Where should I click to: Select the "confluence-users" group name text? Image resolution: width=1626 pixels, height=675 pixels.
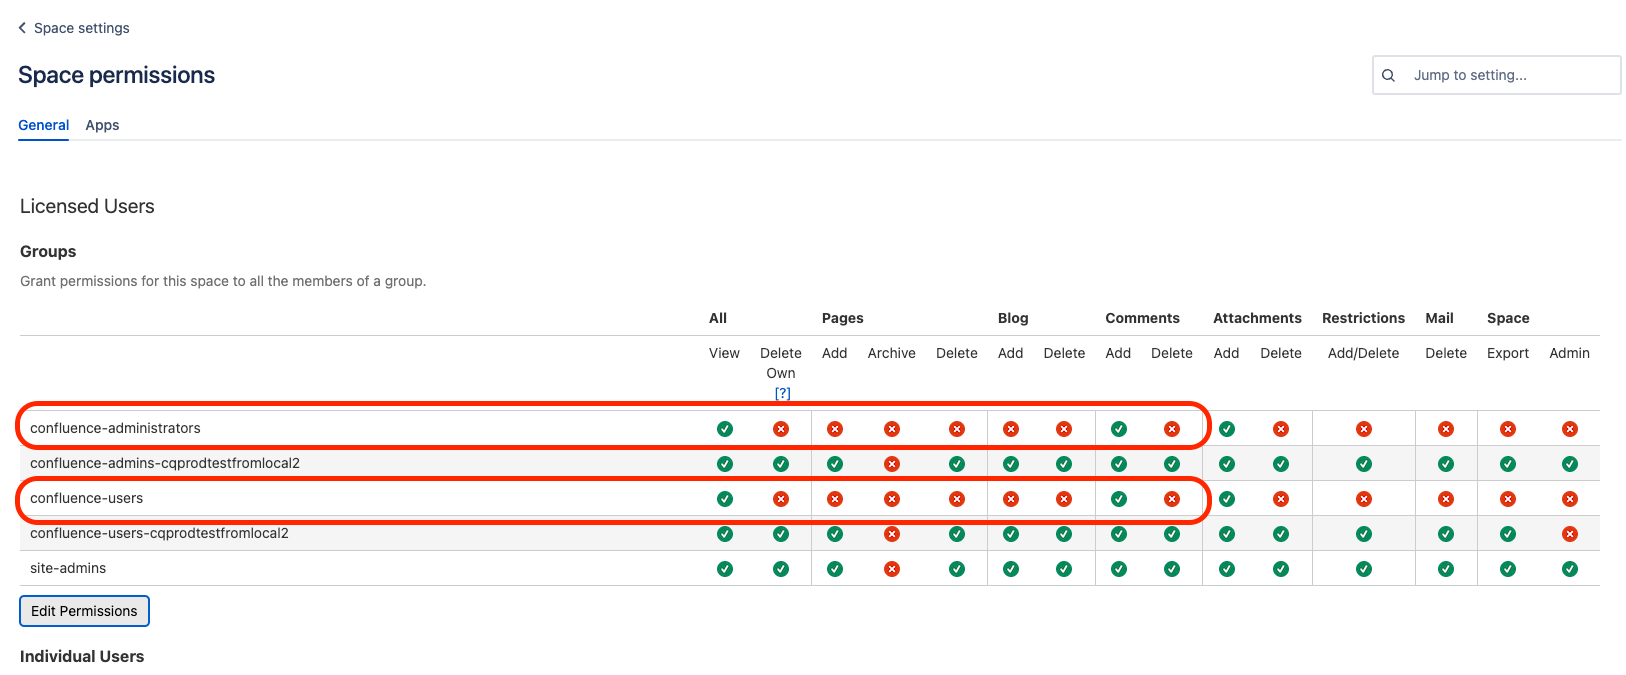point(86,498)
